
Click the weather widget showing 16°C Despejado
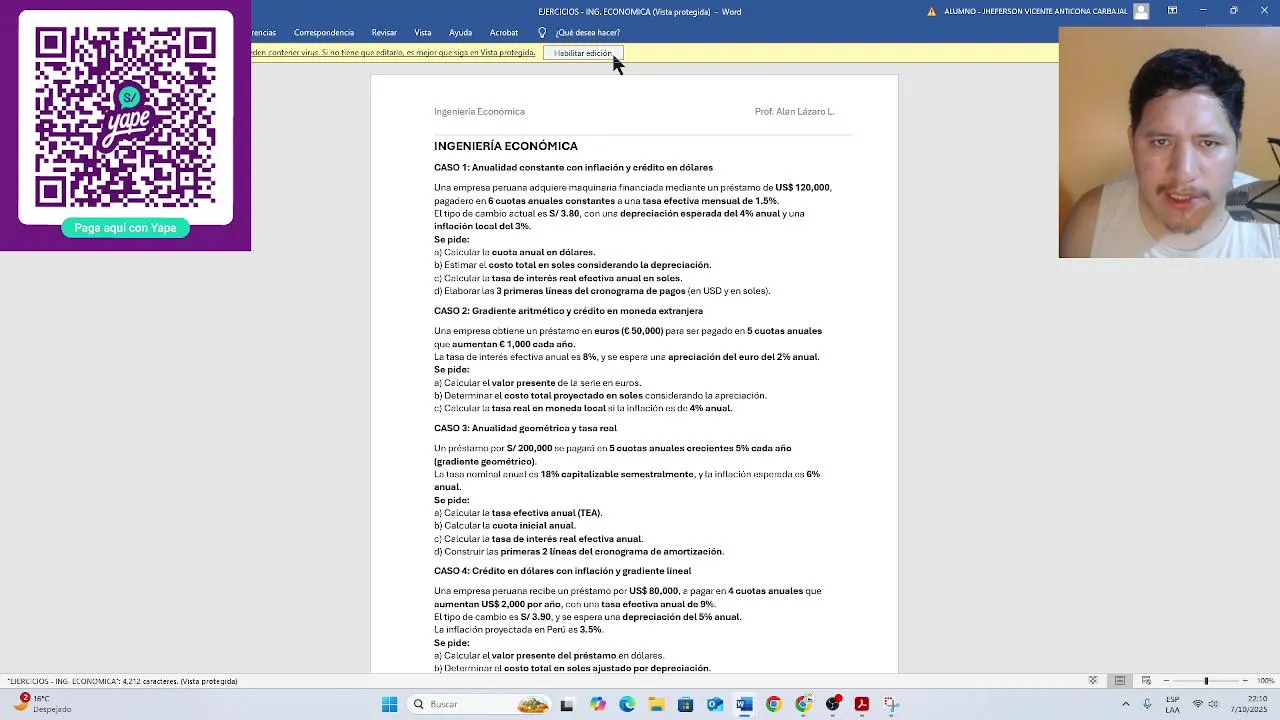tap(42, 704)
